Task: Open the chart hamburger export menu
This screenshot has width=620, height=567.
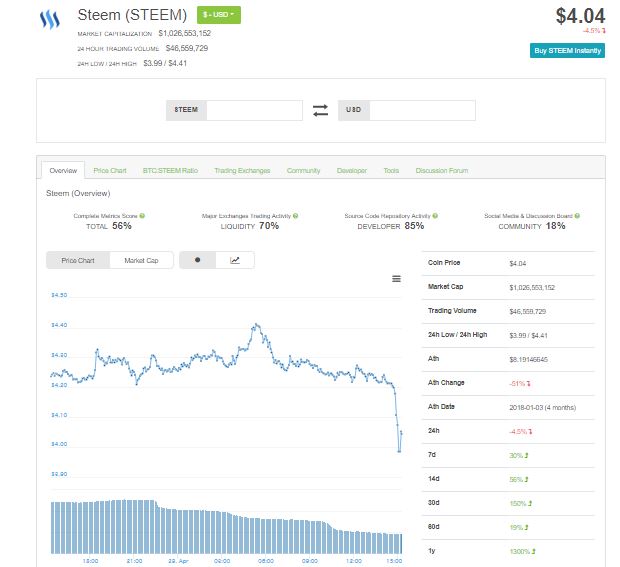Action: (396, 279)
